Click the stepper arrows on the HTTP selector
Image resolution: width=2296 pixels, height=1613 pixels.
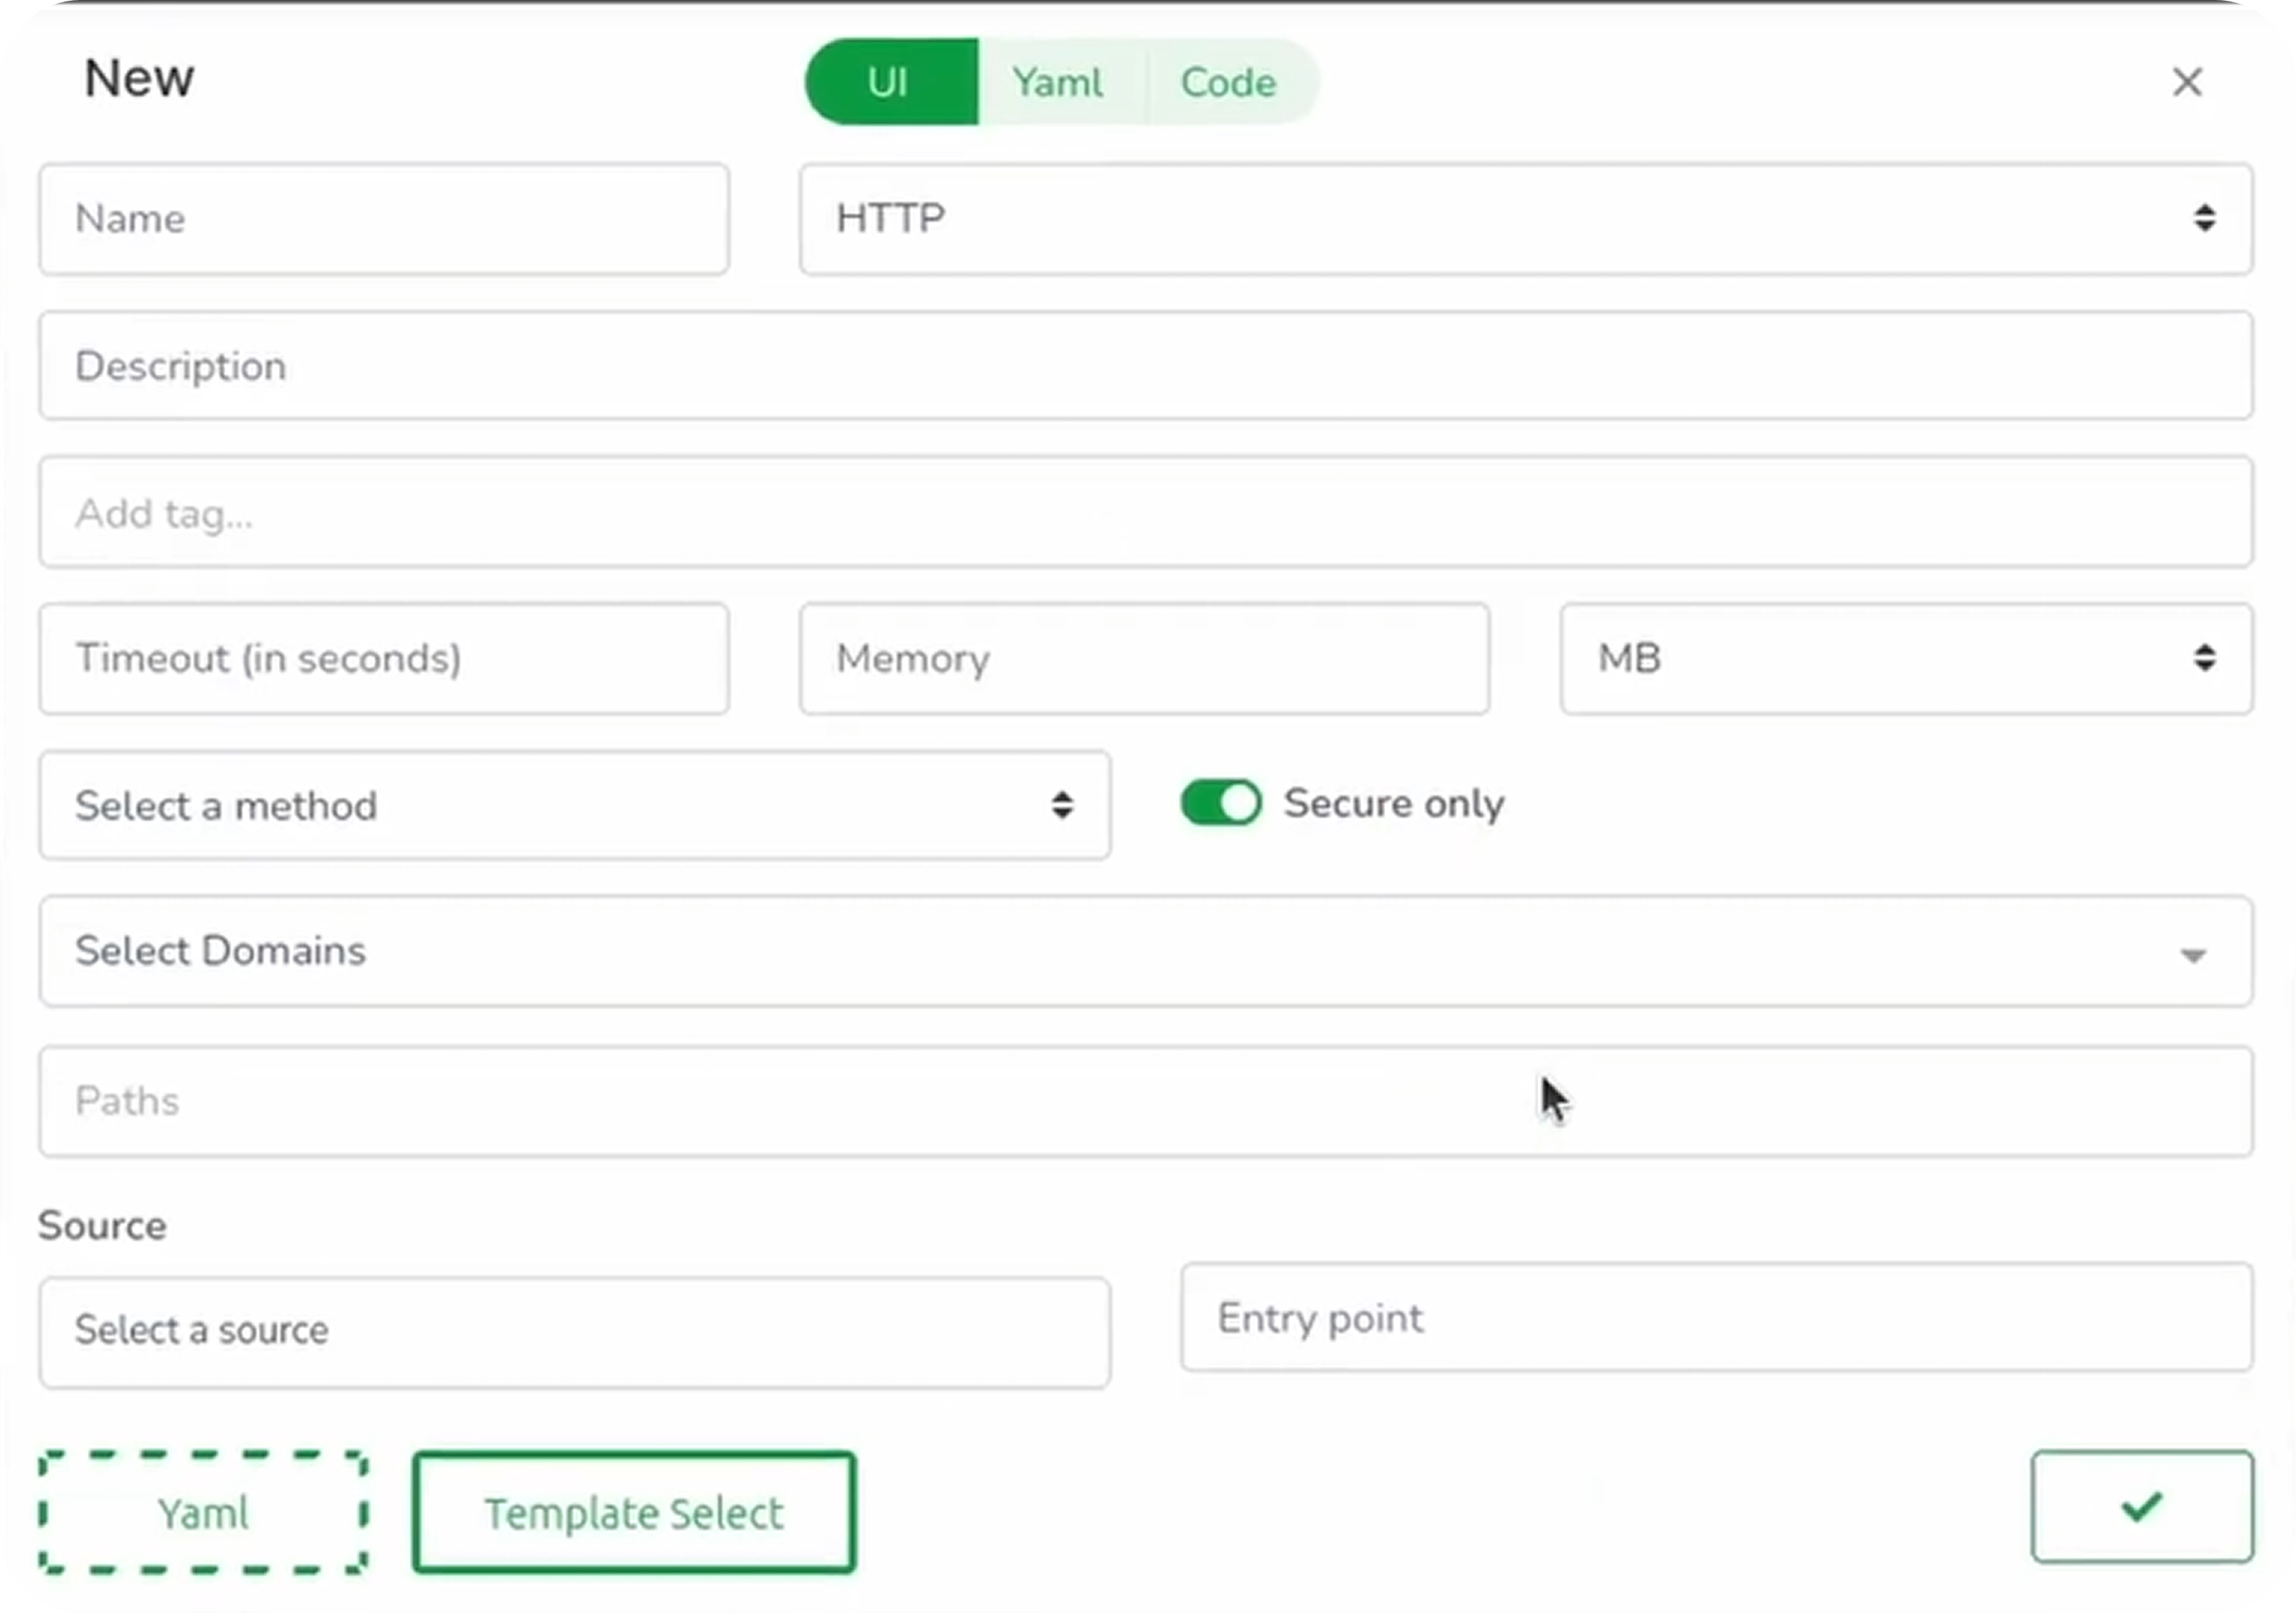2206,218
